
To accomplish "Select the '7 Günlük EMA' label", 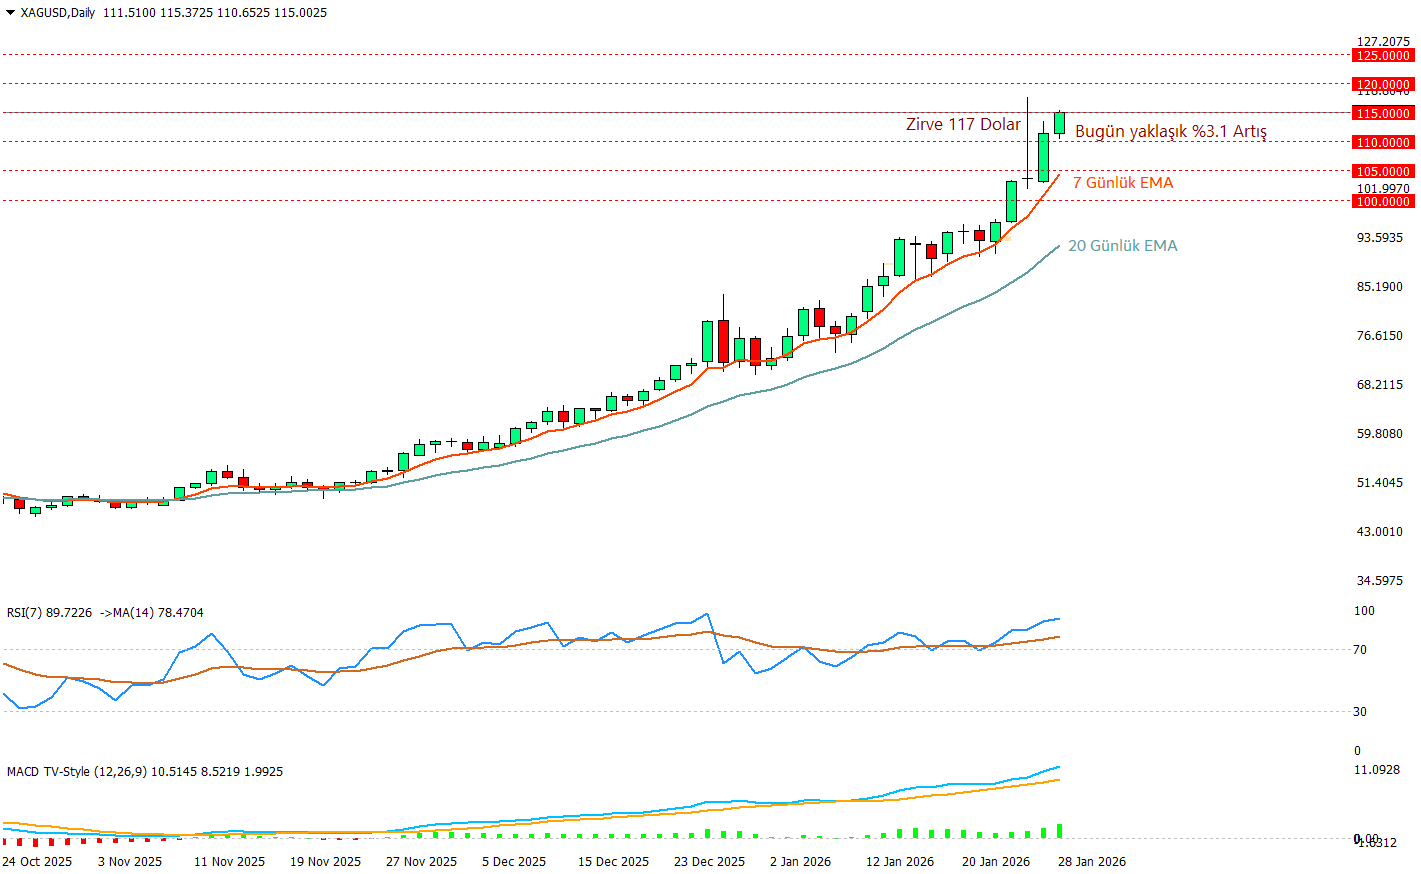I will [x=1122, y=183].
